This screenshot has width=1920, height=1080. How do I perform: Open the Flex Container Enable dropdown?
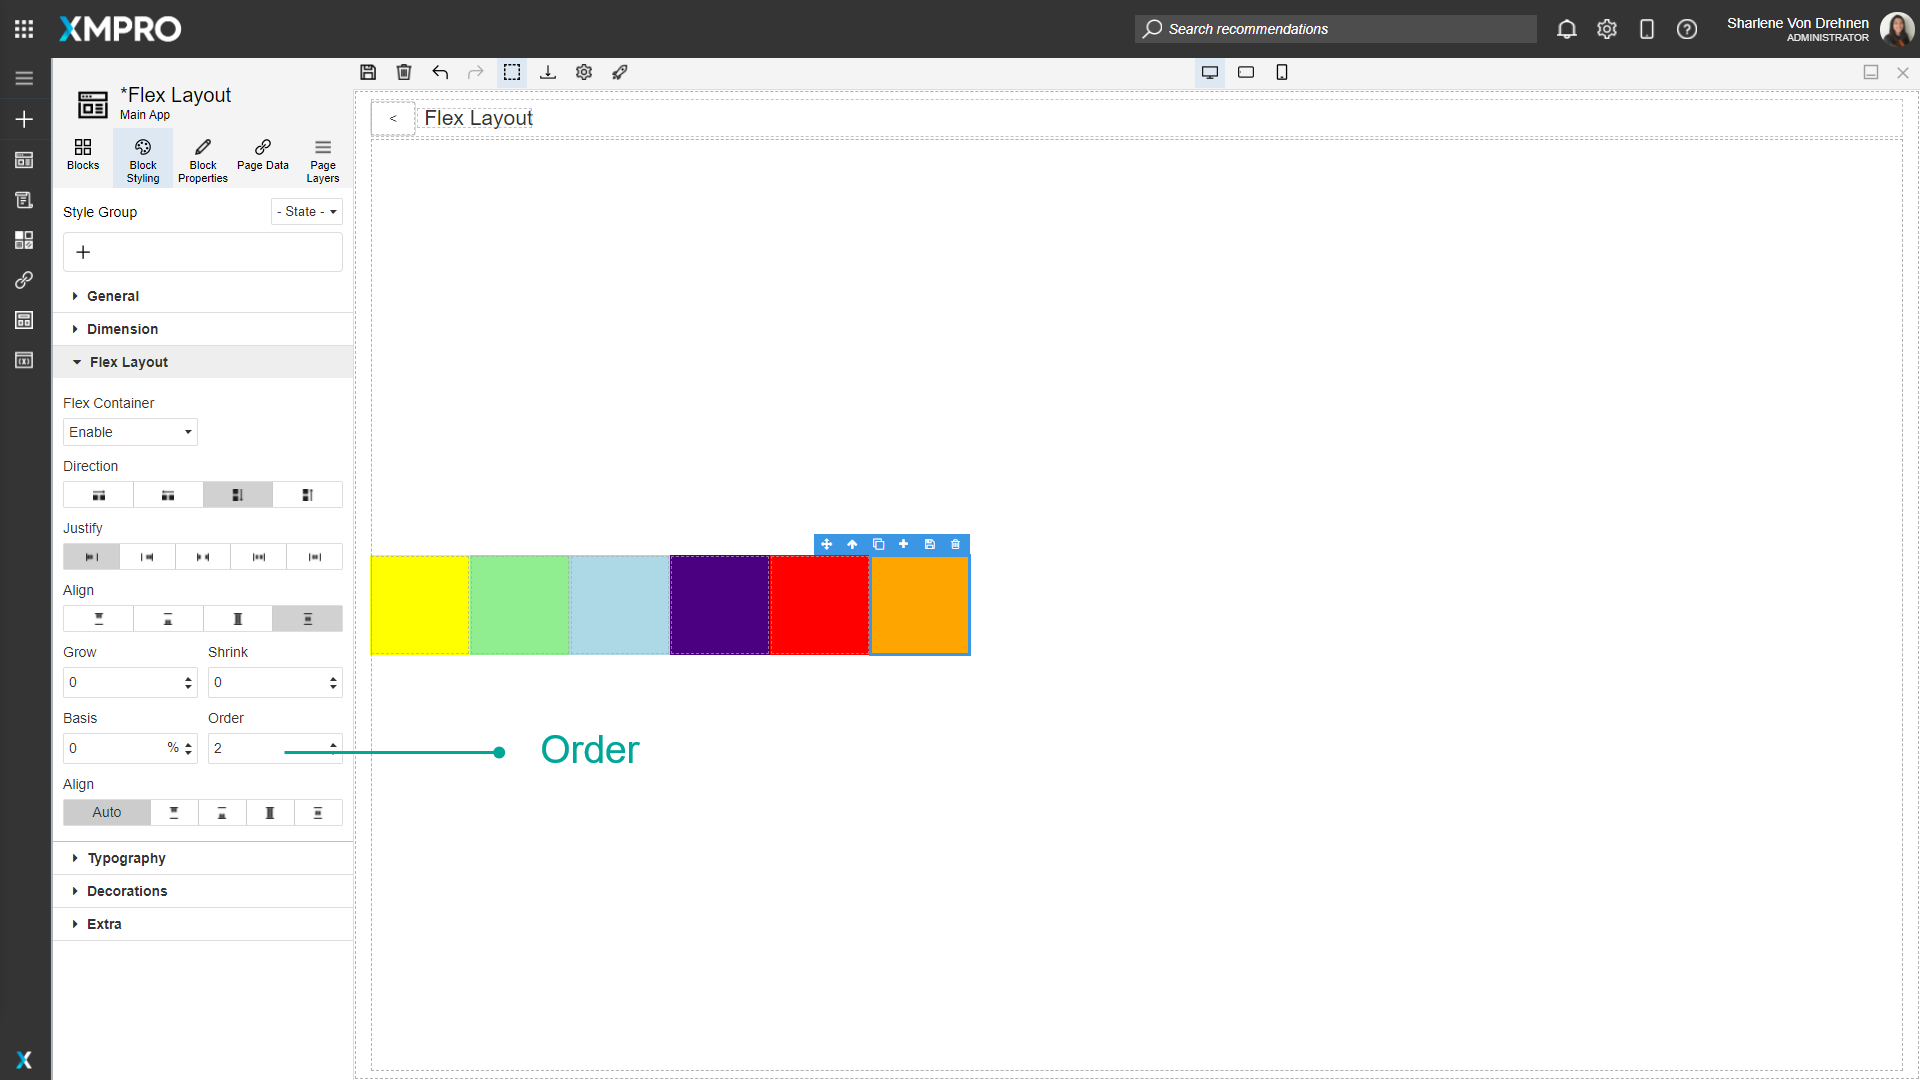(x=130, y=432)
